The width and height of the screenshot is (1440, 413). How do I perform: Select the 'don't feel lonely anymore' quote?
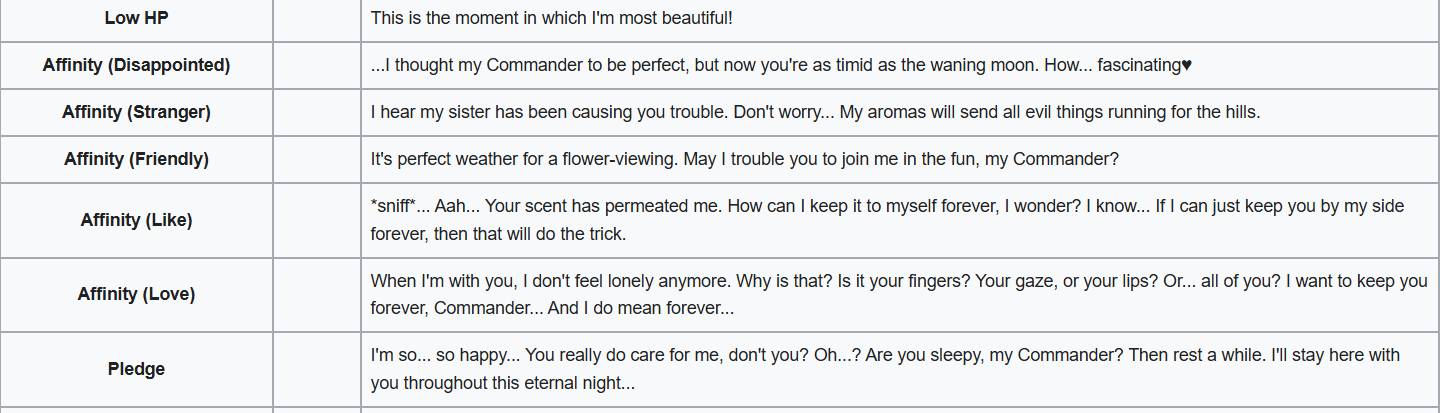pyautogui.click(x=899, y=295)
